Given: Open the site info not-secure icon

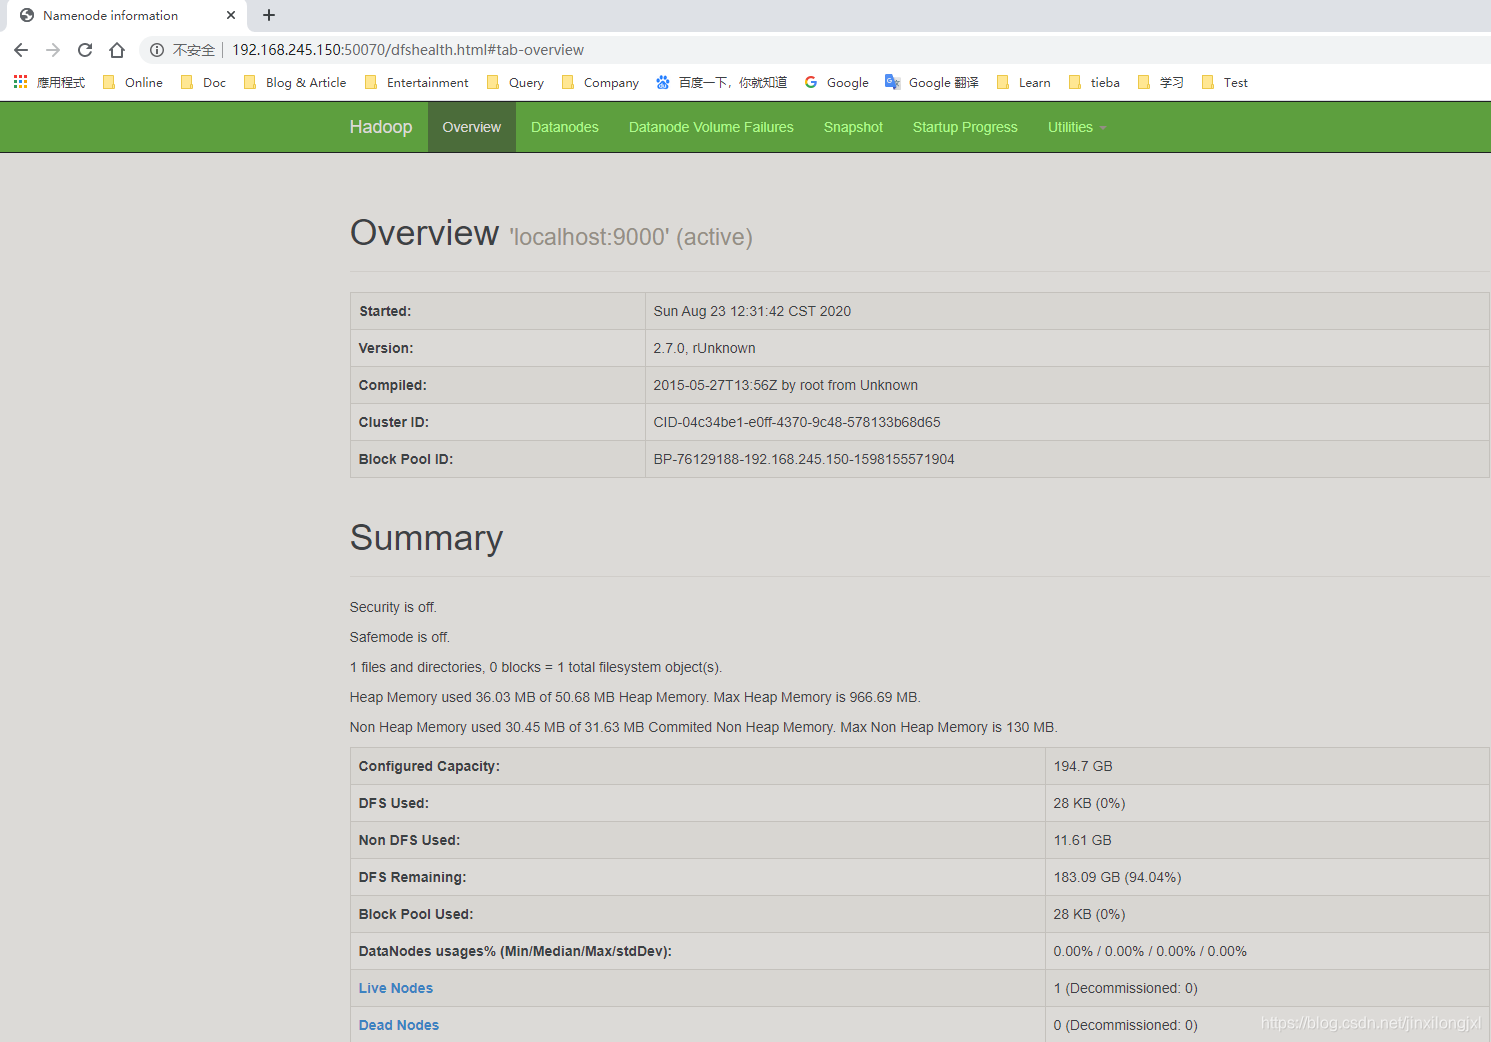Looking at the screenshot, I should click(x=157, y=50).
